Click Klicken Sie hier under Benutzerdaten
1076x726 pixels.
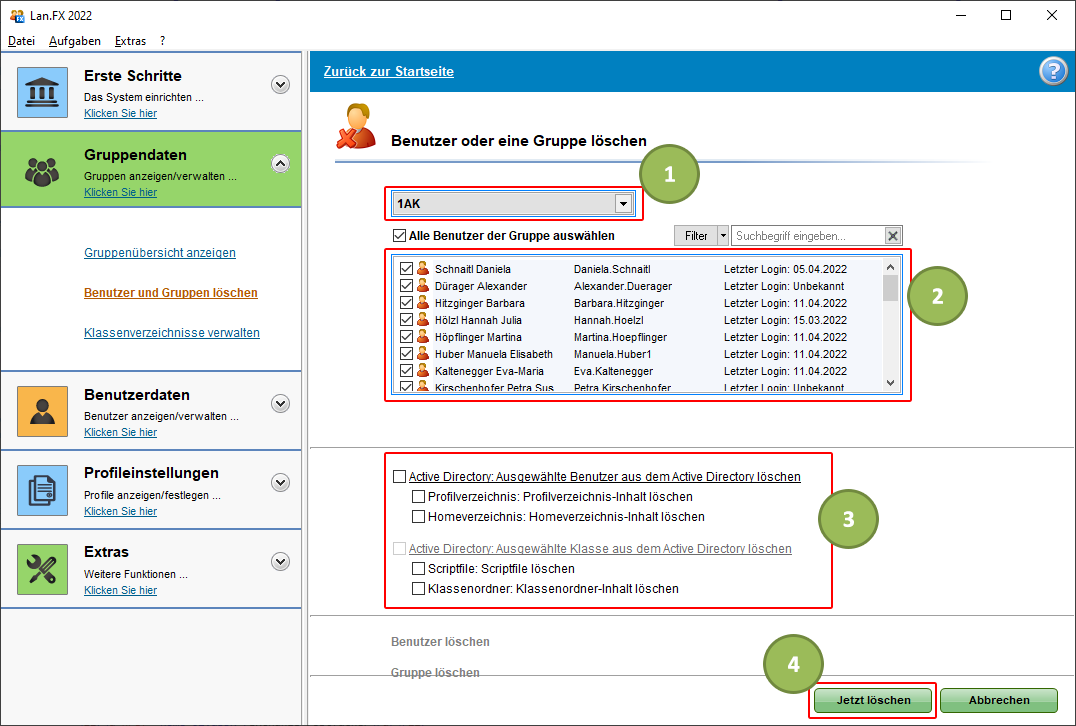tap(120, 432)
